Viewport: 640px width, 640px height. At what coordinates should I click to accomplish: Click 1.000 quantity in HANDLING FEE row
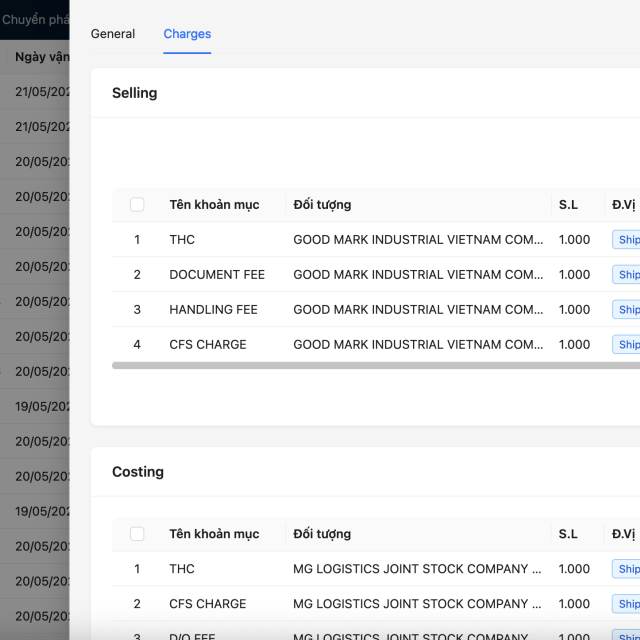574,310
